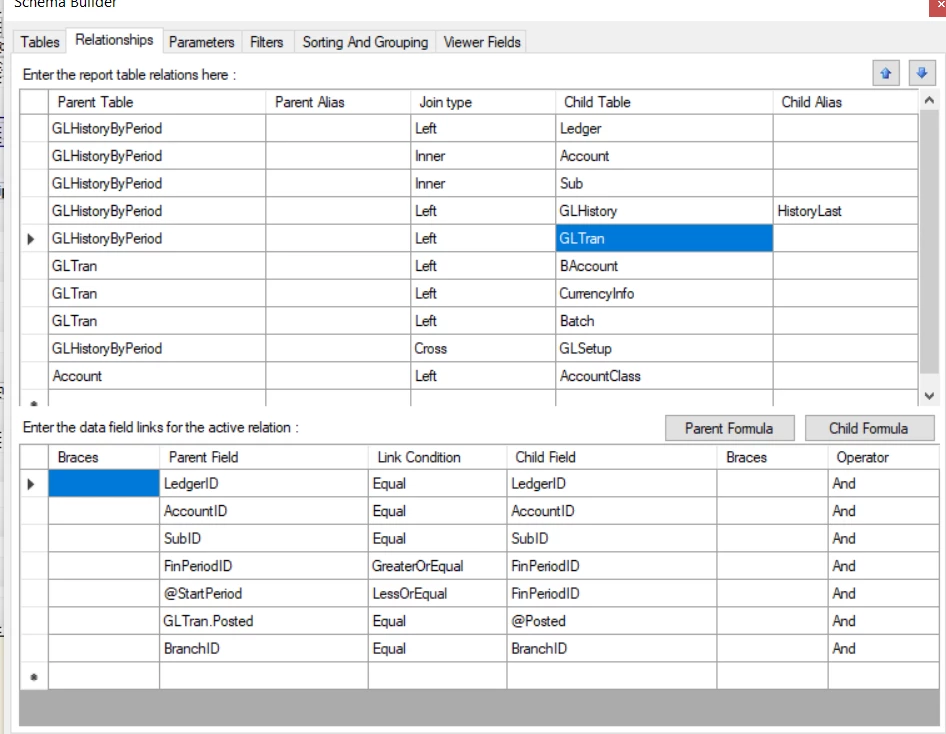Select the BranchID parent field cell
This screenshot has width=946, height=734.
tap(264, 648)
